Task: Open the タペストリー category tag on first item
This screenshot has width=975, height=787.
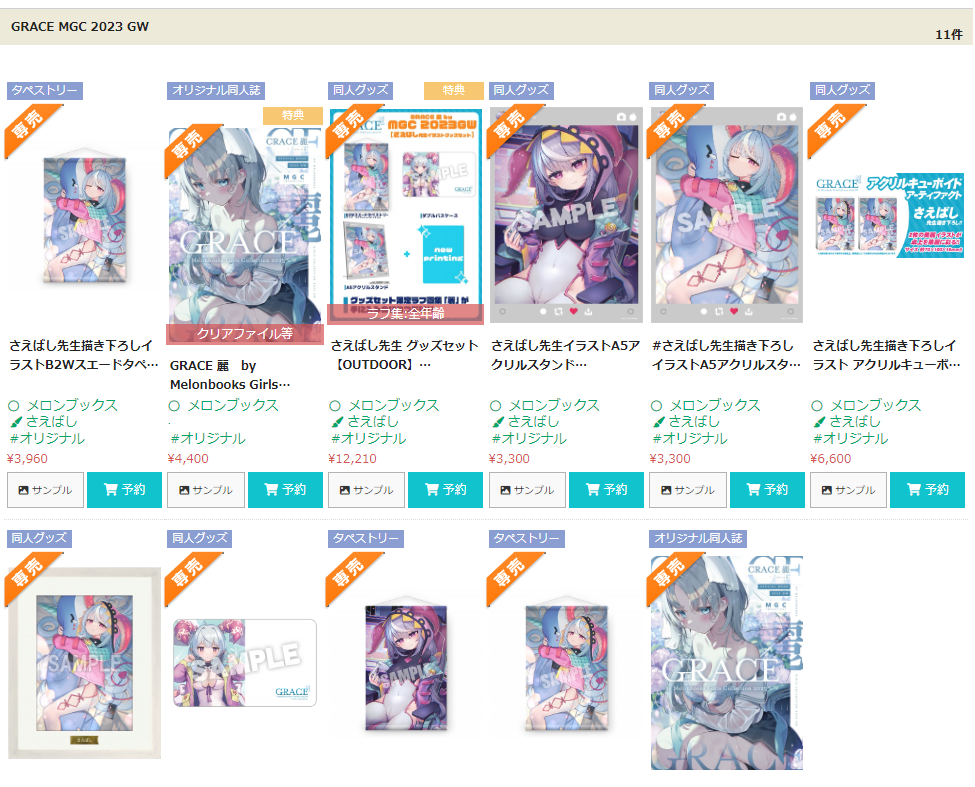Action: 45,91
